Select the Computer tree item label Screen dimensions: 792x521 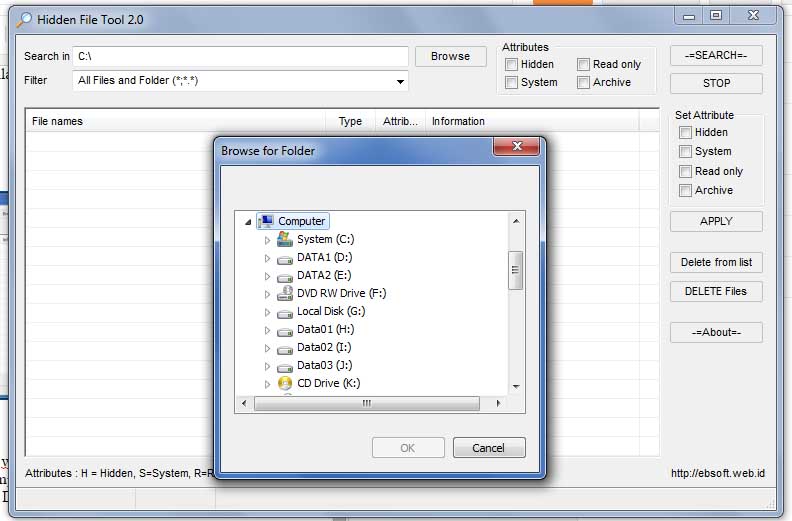(302, 221)
